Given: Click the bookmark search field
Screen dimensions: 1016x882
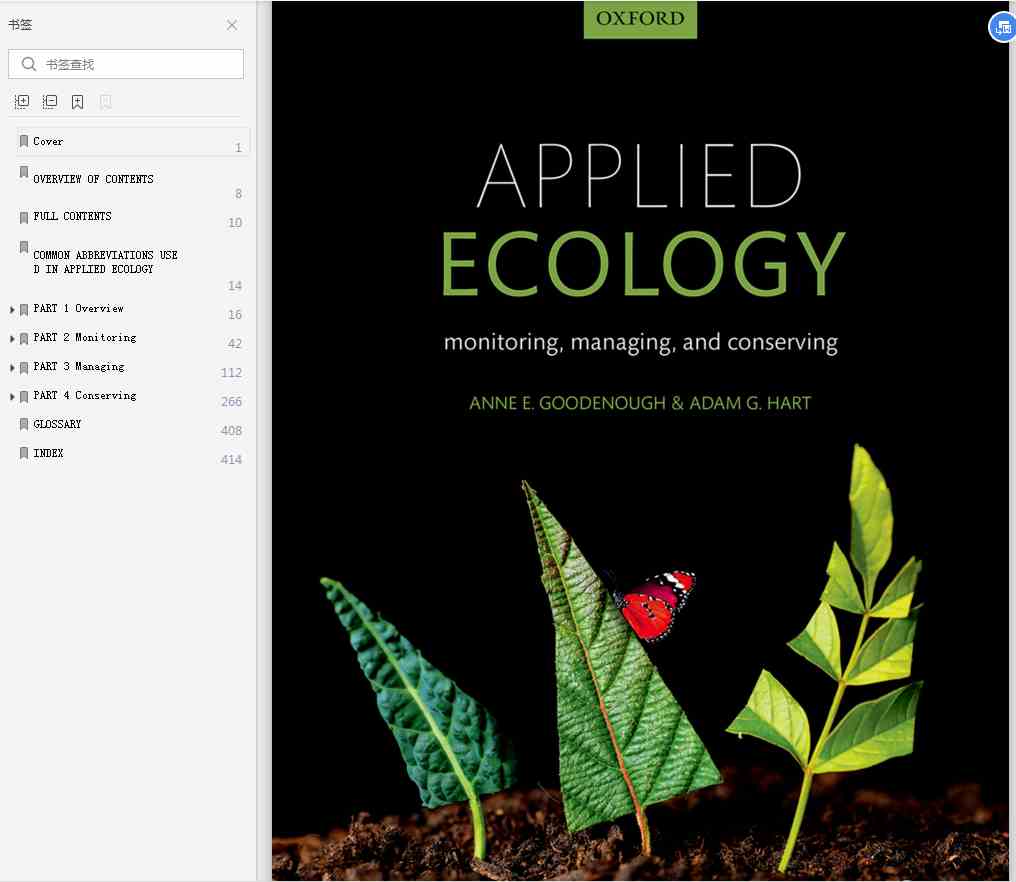Looking at the screenshot, I should (x=126, y=64).
